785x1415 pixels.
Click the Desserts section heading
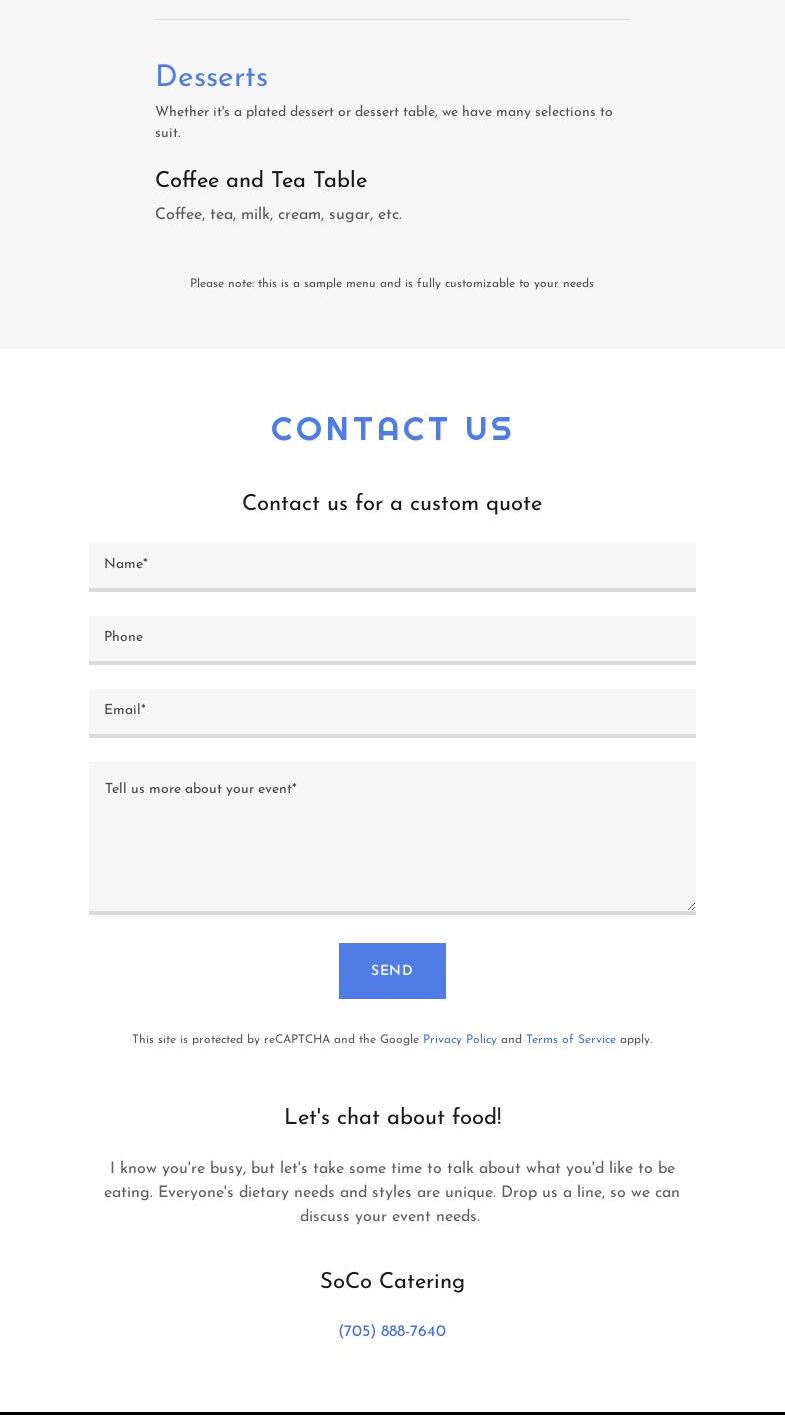click(211, 77)
